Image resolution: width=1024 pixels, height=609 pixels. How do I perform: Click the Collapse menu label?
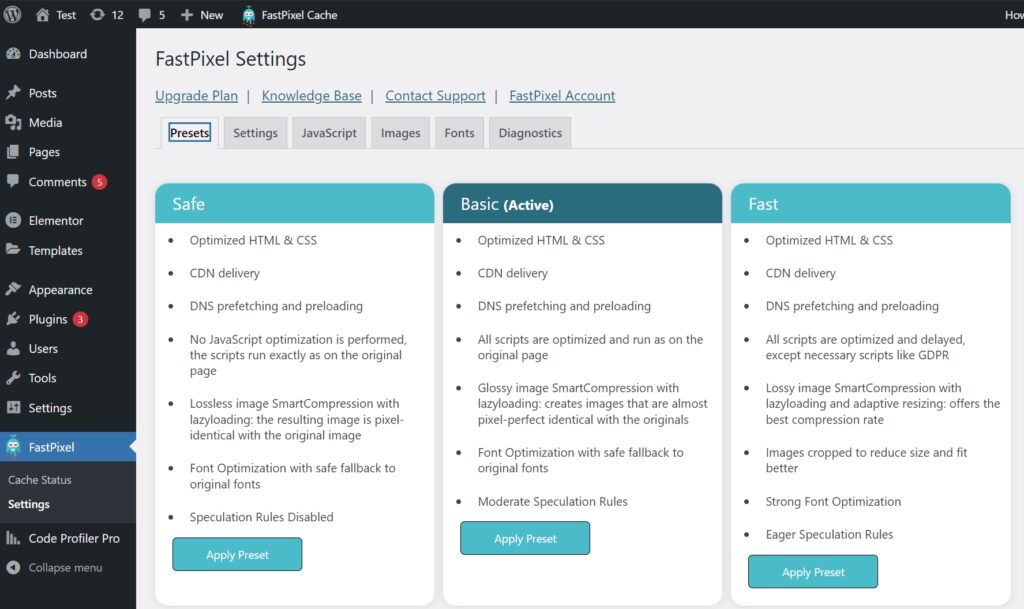65,567
